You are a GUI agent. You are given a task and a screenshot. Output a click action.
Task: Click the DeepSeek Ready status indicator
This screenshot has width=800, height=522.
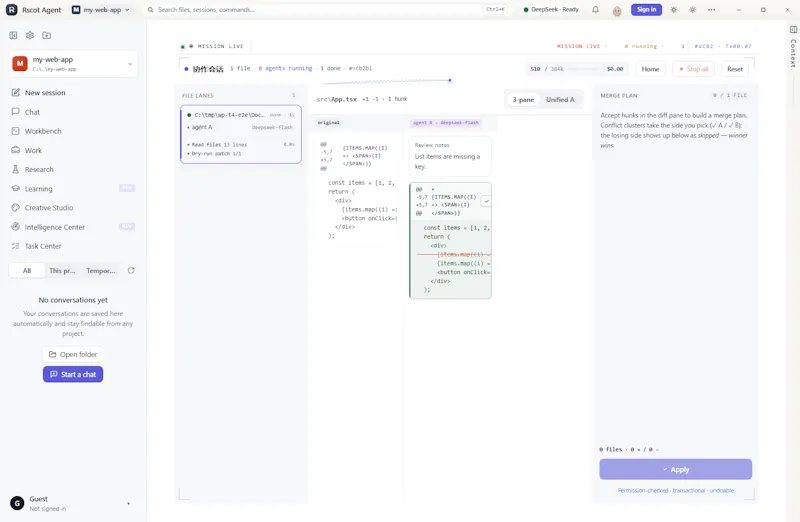point(551,10)
